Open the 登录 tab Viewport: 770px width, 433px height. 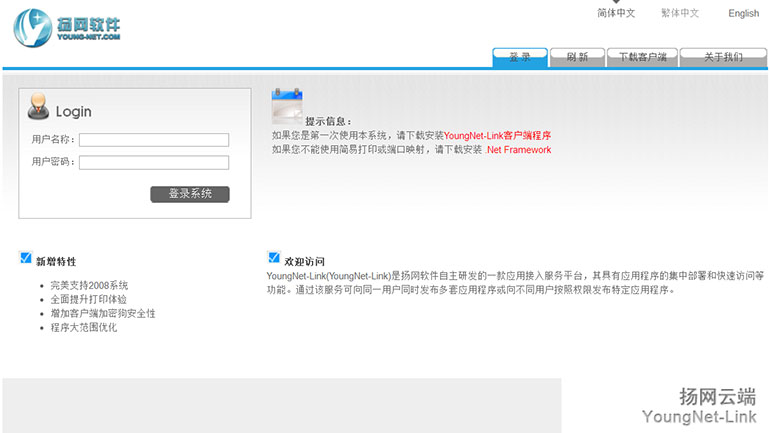coord(519,57)
